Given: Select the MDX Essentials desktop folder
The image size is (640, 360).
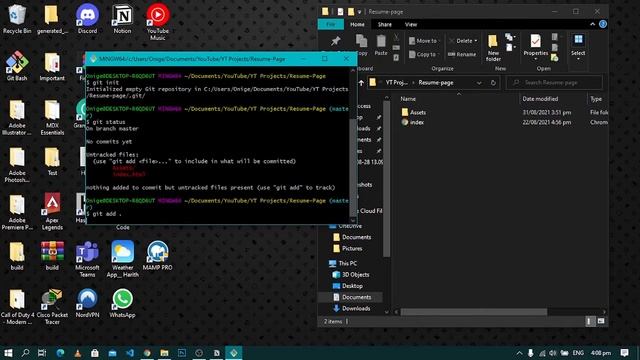Looking at the screenshot, I should [x=52, y=118].
